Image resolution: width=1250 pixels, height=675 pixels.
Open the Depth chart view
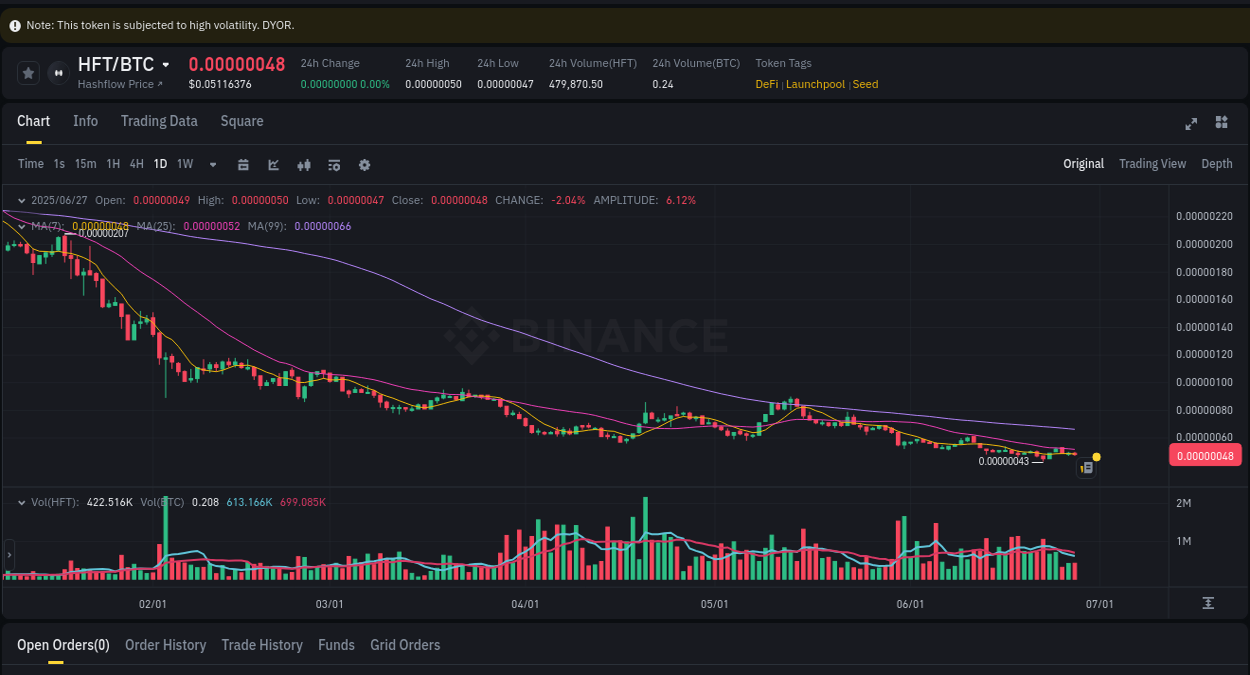[1217, 163]
